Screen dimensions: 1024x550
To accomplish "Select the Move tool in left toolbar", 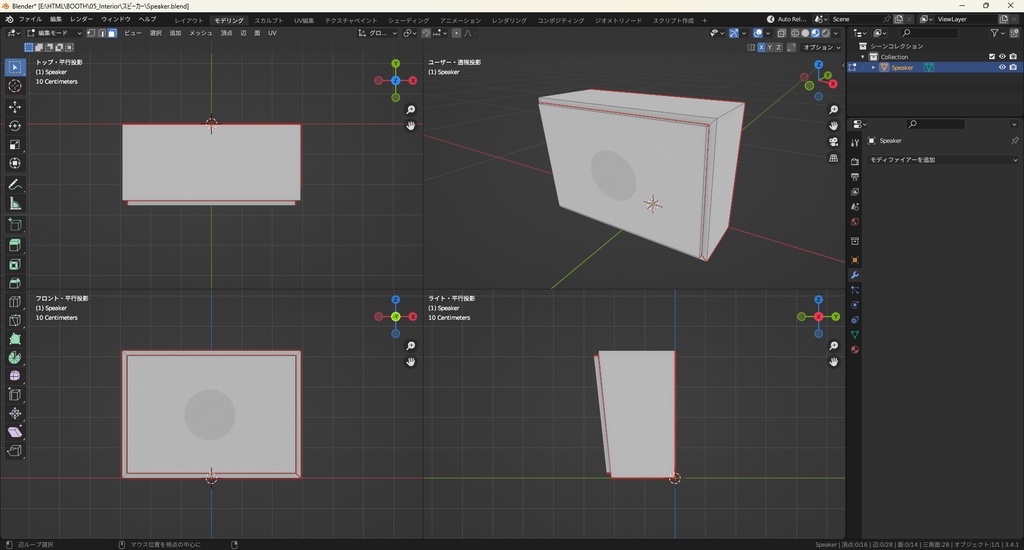I will click(x=15, y=106).
